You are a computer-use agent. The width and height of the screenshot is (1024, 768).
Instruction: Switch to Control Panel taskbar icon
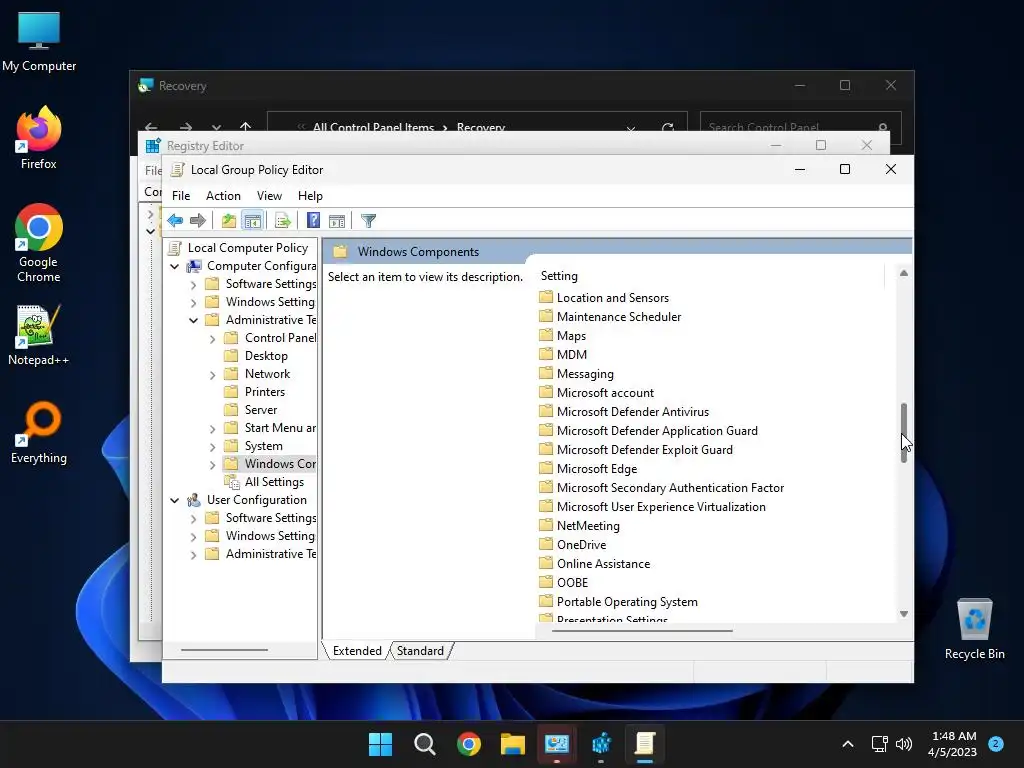[557, 744]
